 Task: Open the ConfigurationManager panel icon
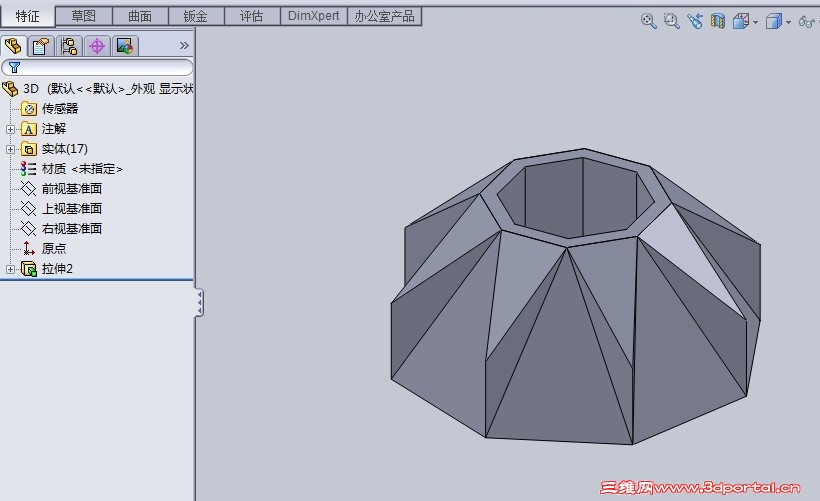point(69,46)
